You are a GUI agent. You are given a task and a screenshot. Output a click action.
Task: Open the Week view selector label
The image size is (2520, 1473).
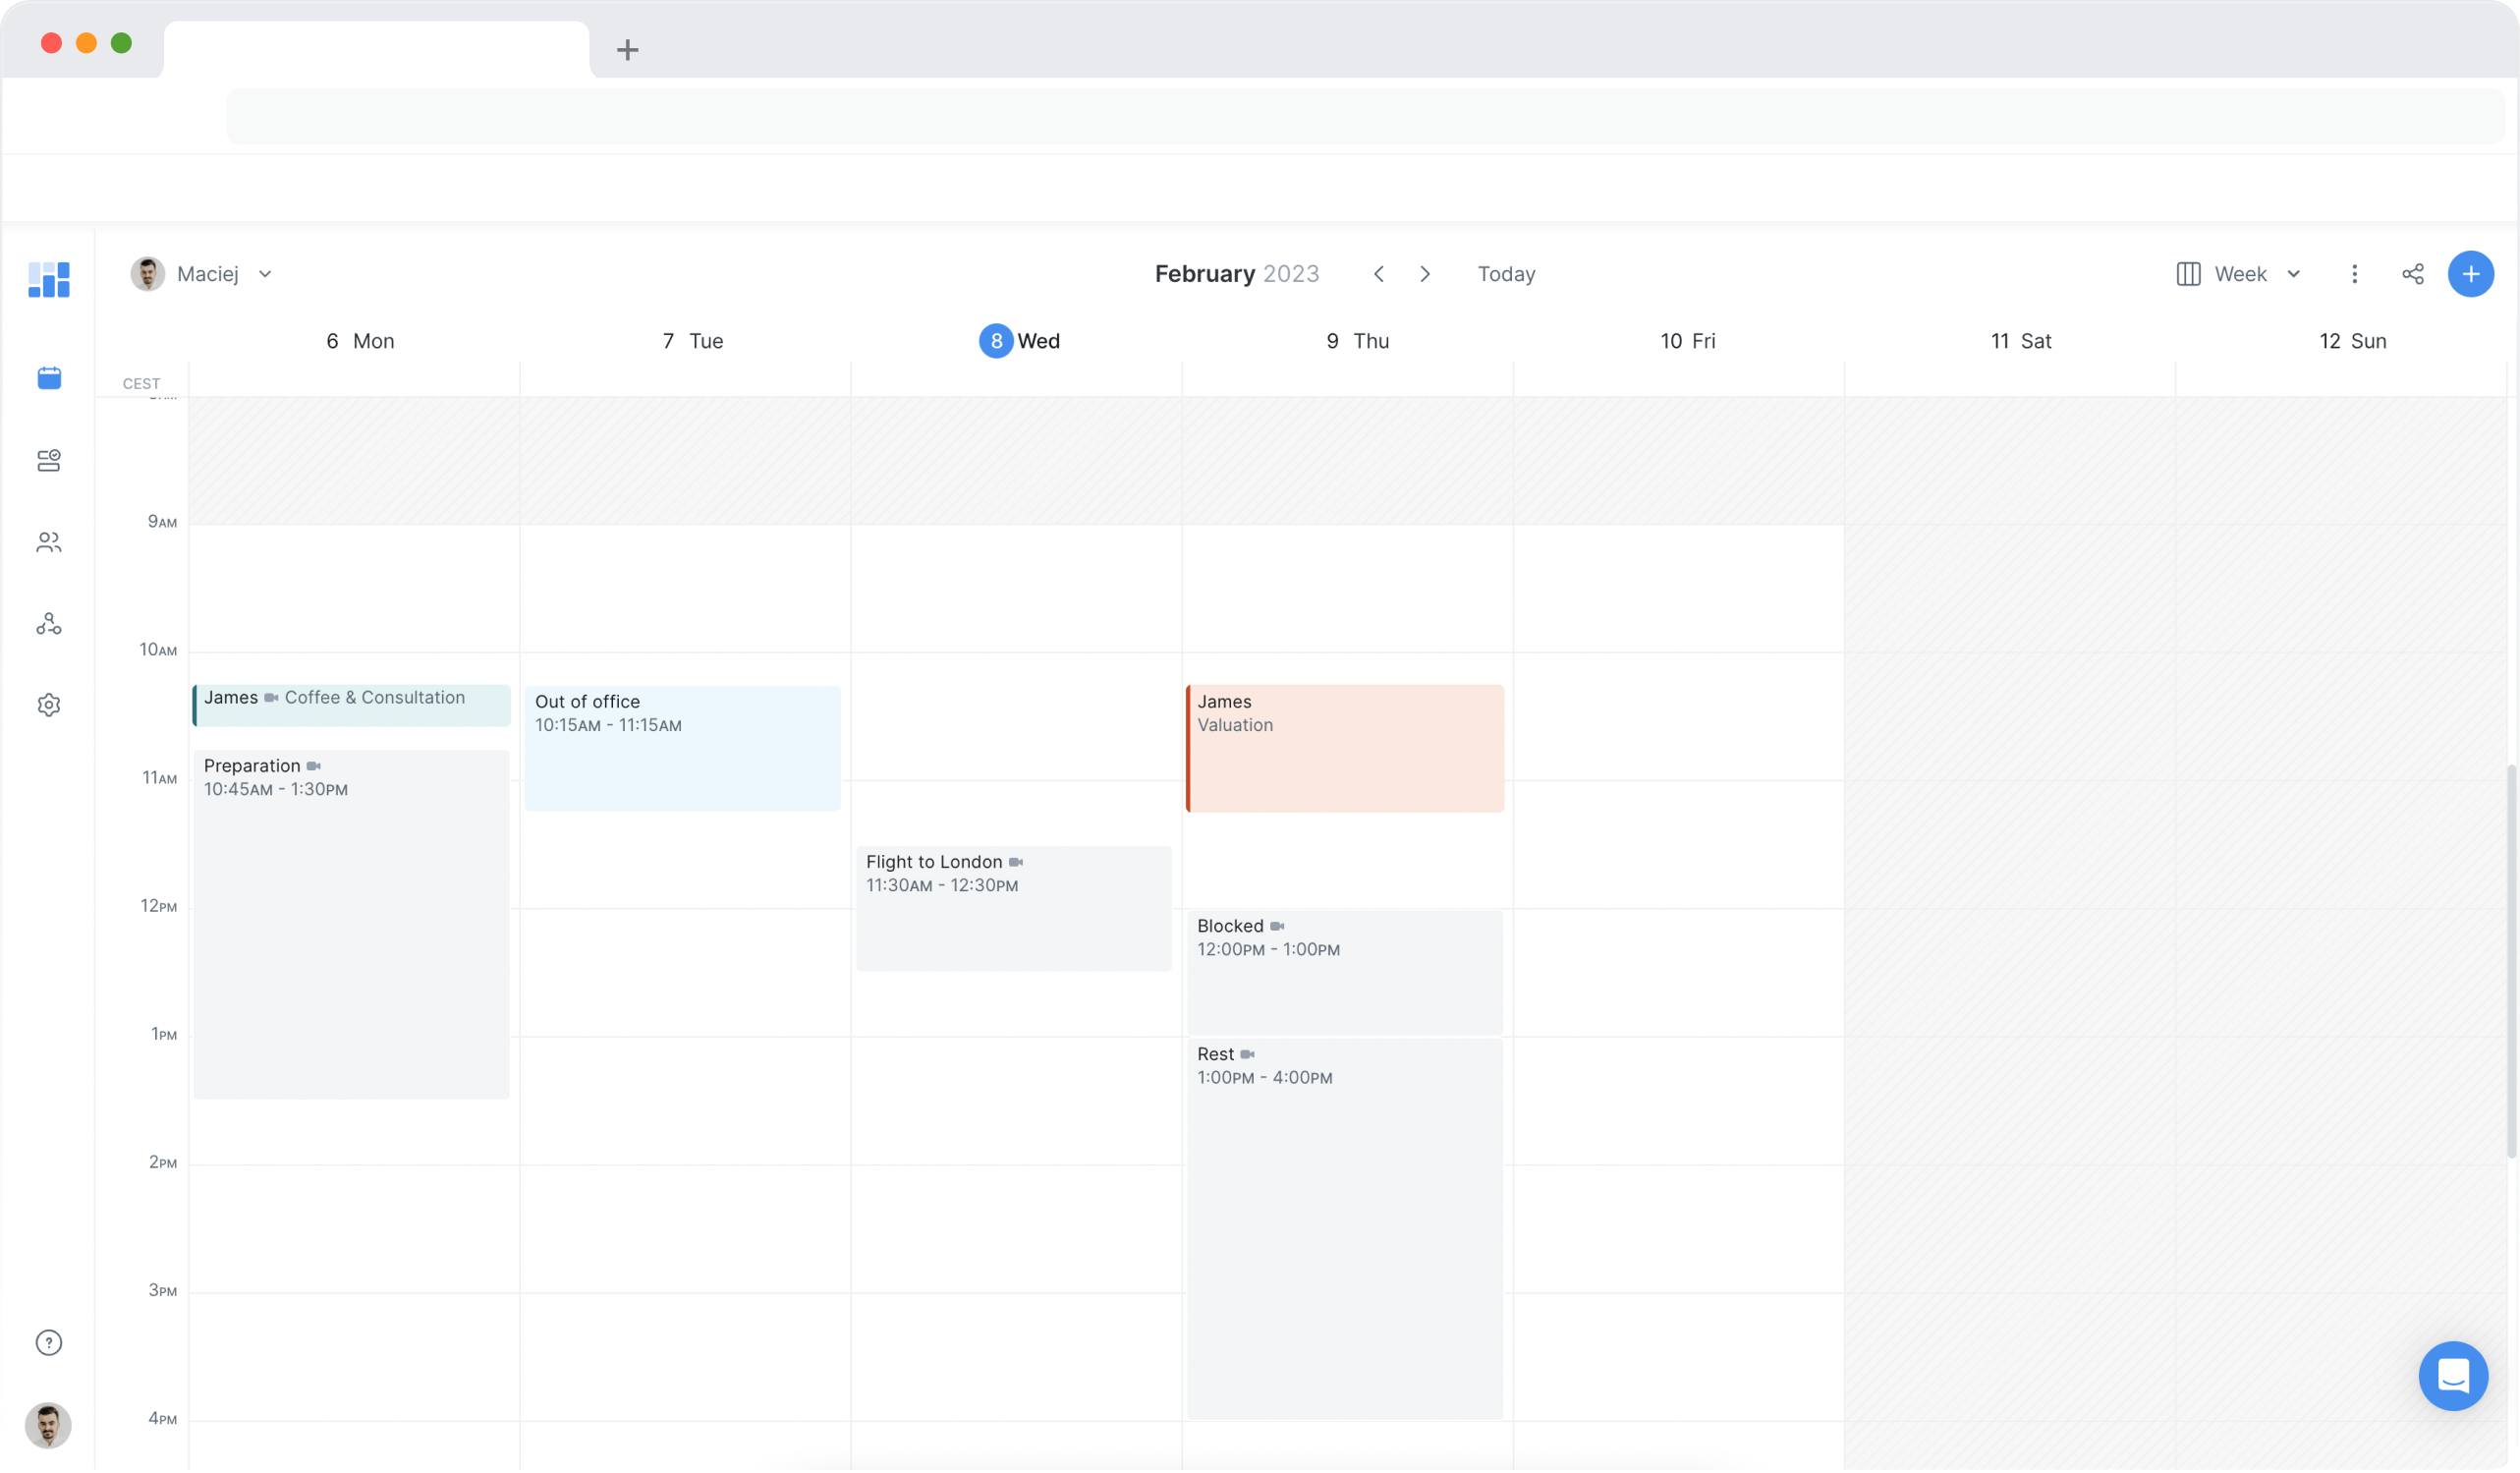point(2242,274)
